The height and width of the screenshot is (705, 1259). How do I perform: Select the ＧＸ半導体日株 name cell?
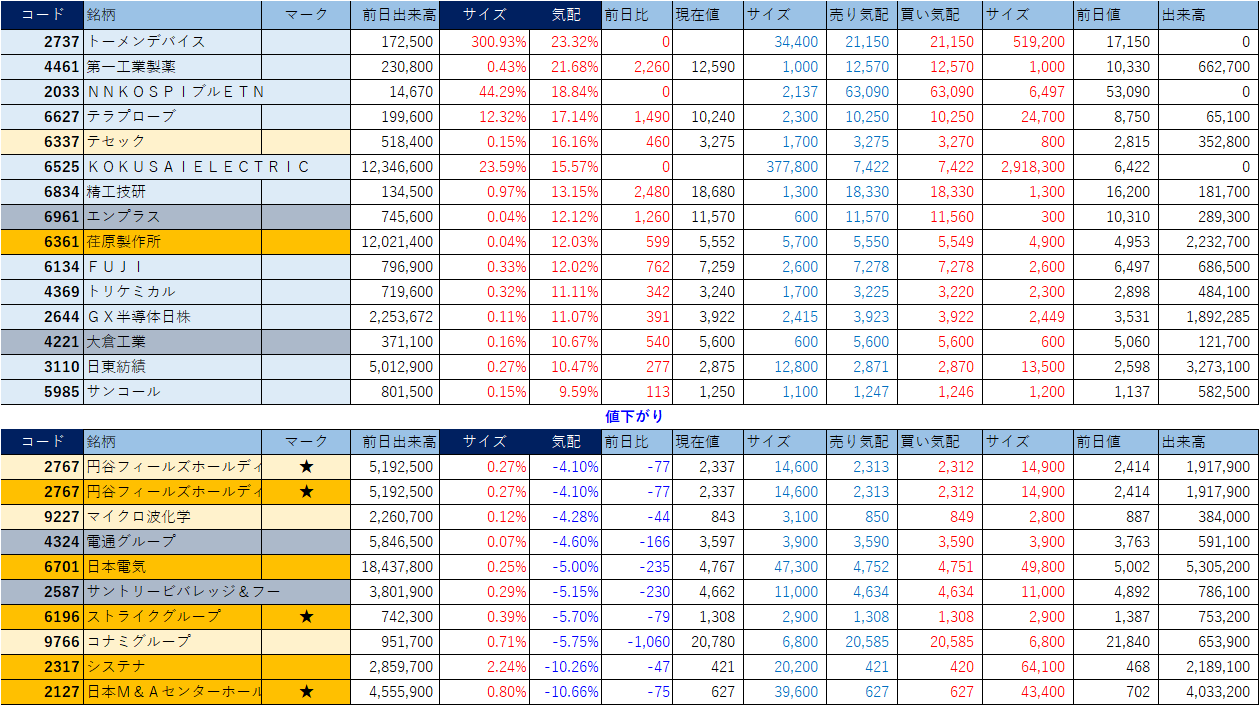pyautogui.click(x=173, y=317)
